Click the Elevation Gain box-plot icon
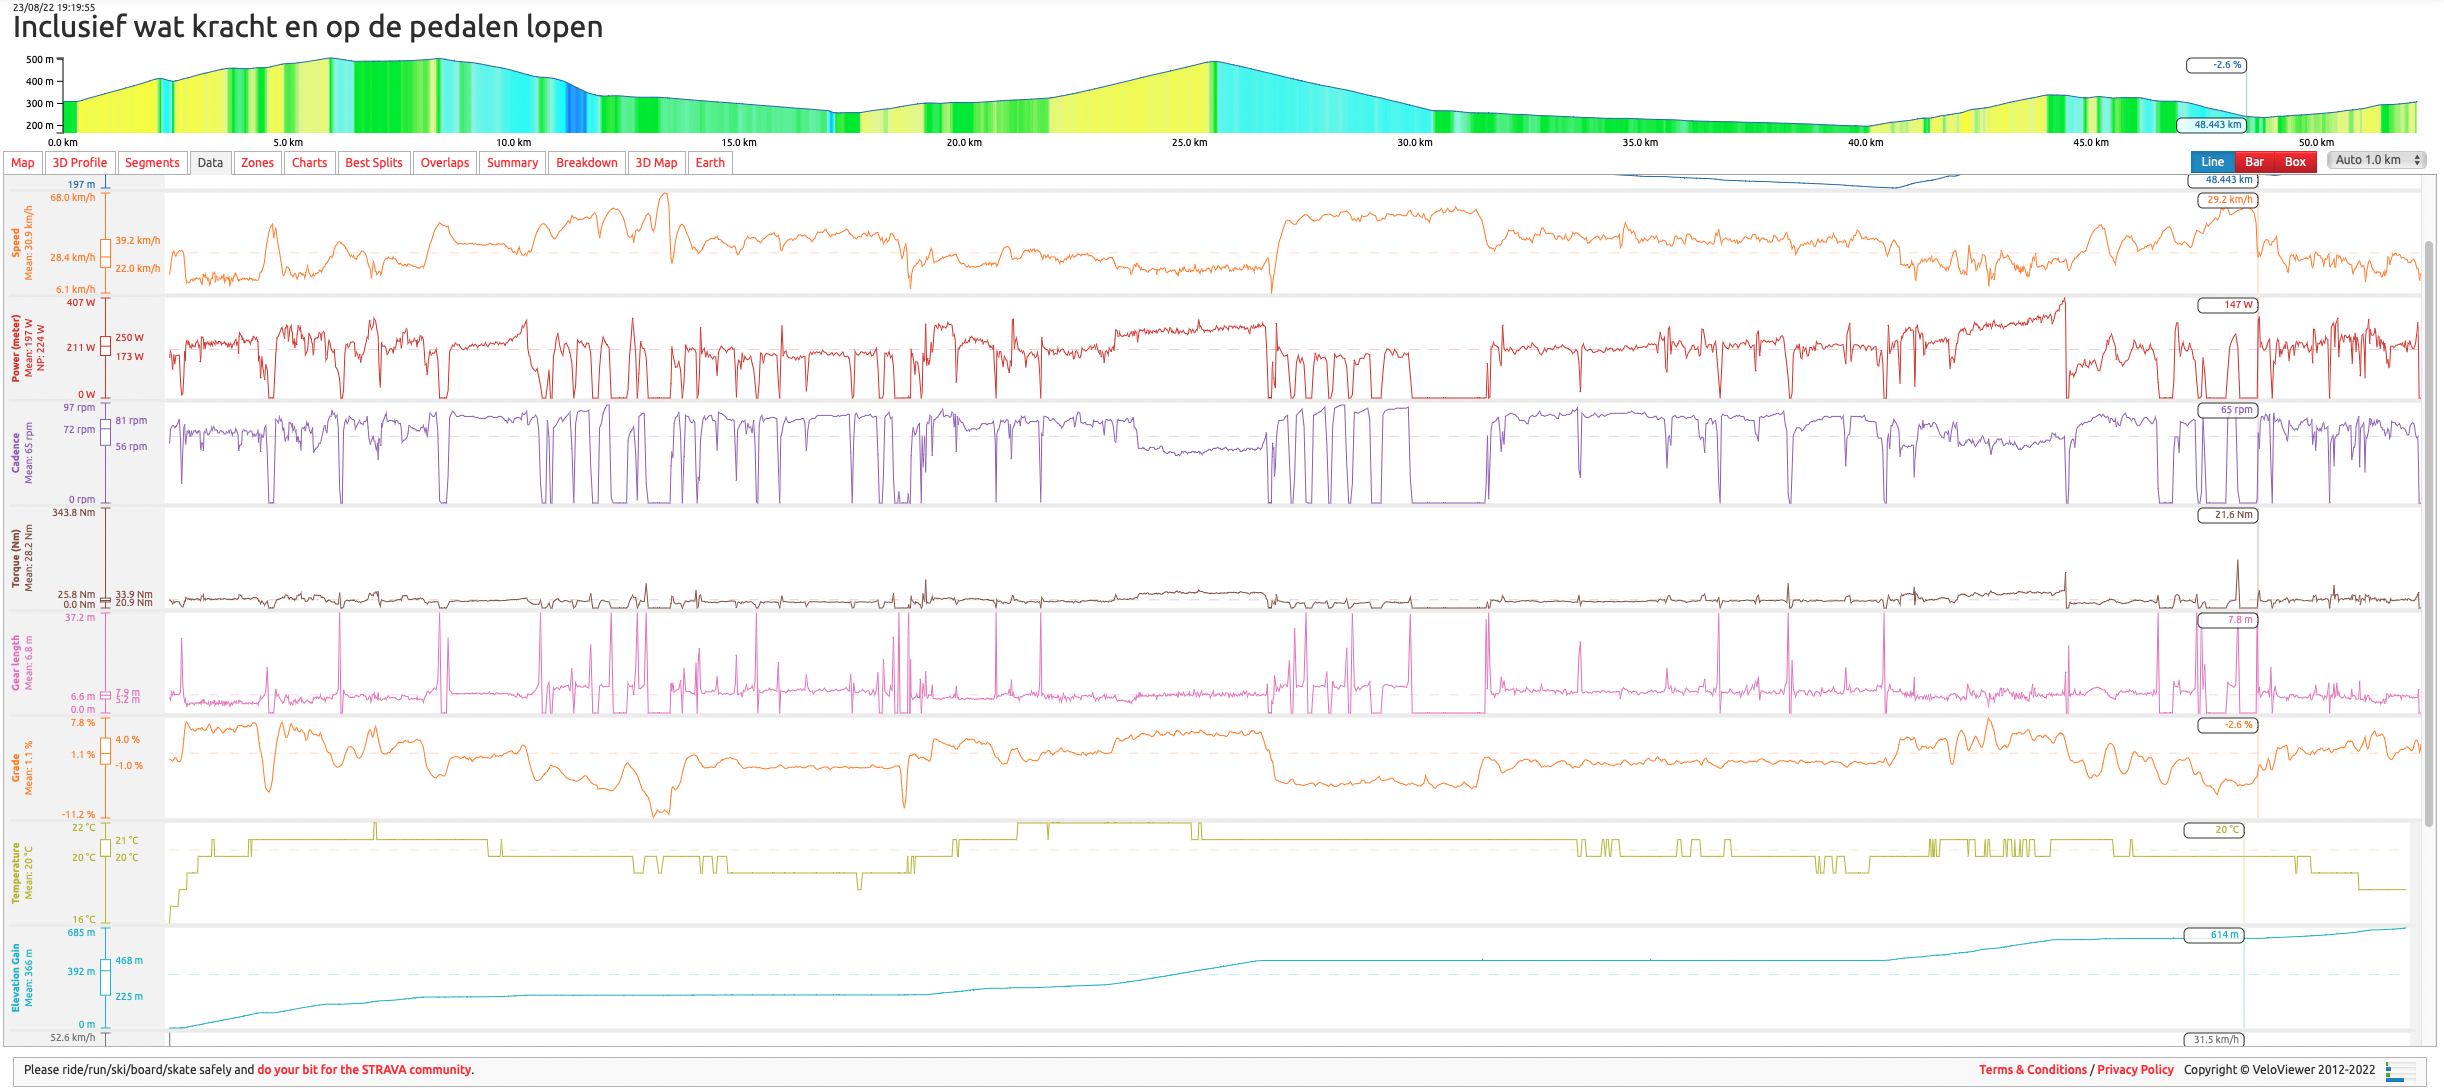The width and height of the screenshot is (2444, 1092). click(105, 977)
